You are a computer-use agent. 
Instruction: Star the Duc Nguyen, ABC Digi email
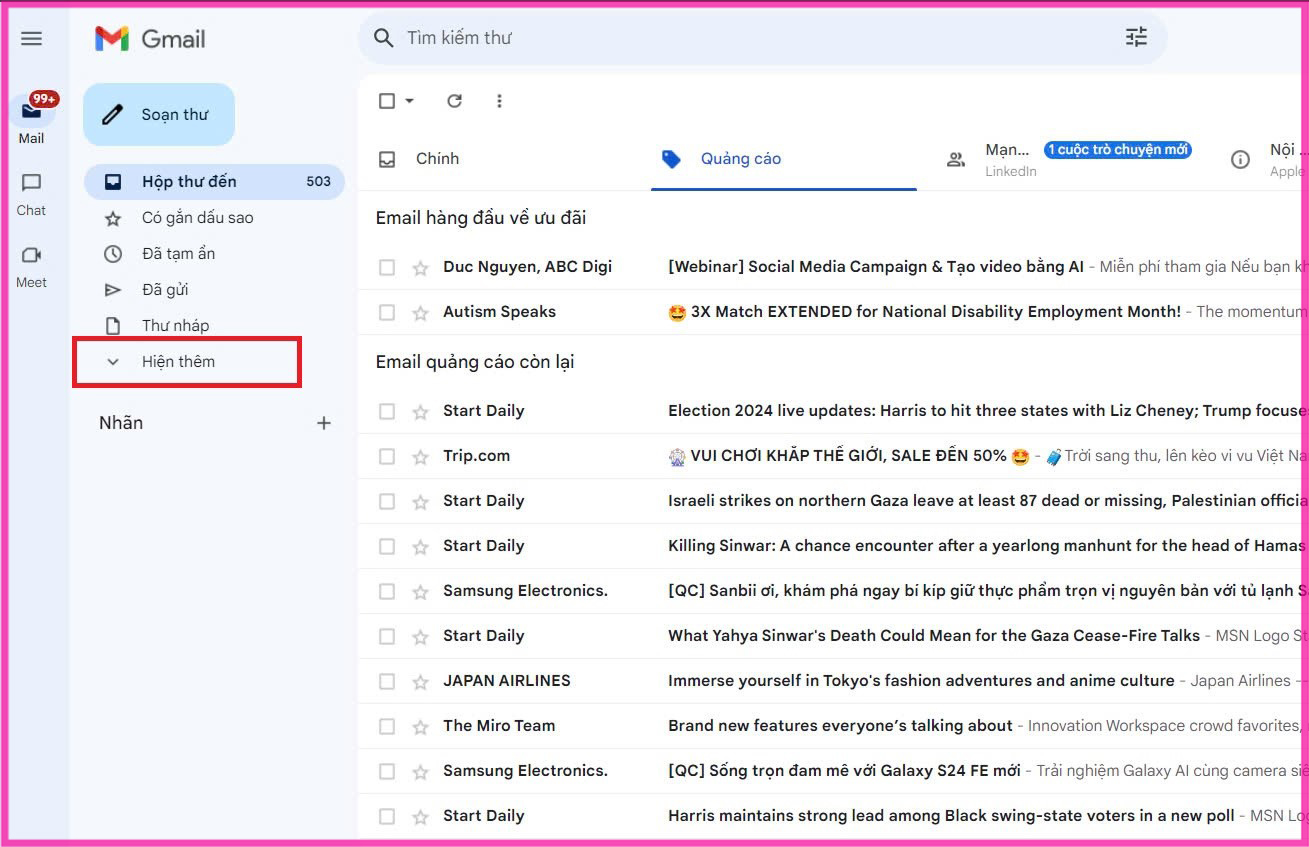tap(420, 268)
